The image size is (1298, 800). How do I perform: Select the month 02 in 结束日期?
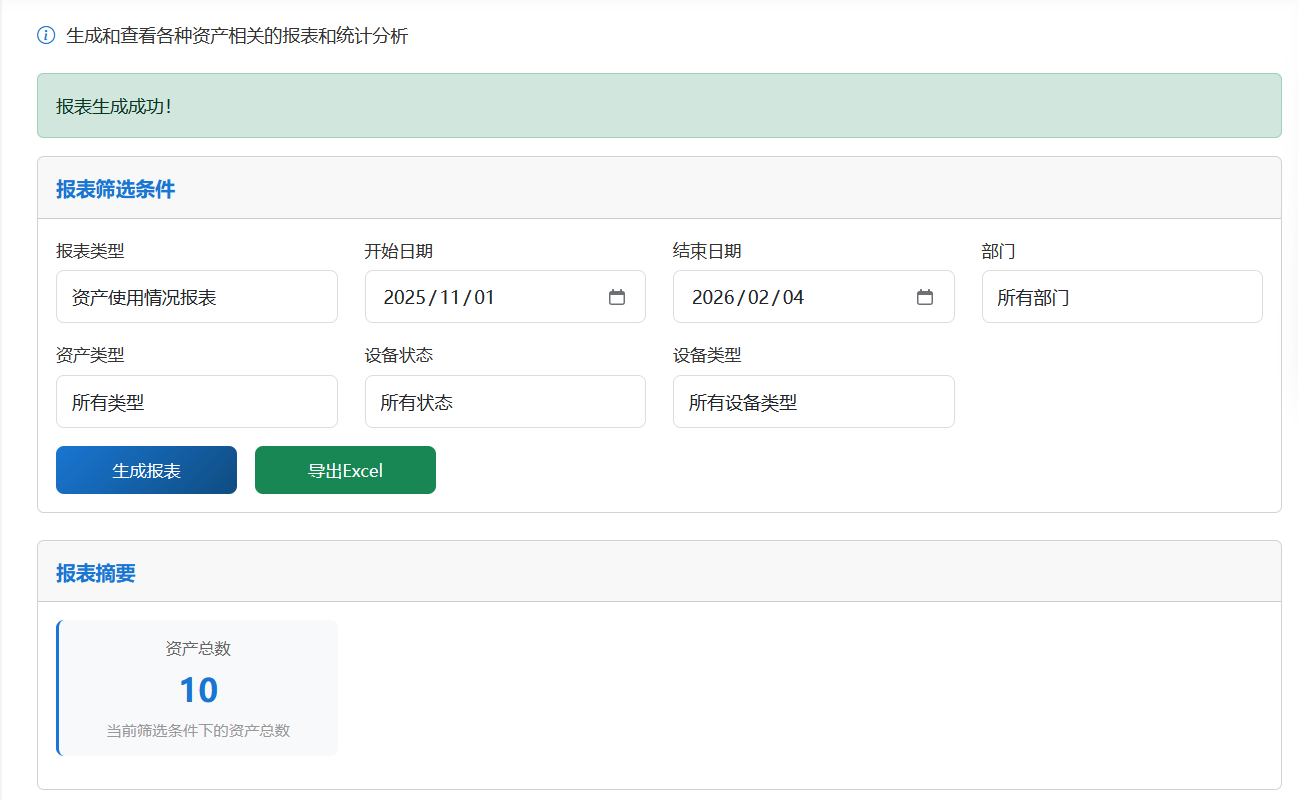click(x=759, y=297)
